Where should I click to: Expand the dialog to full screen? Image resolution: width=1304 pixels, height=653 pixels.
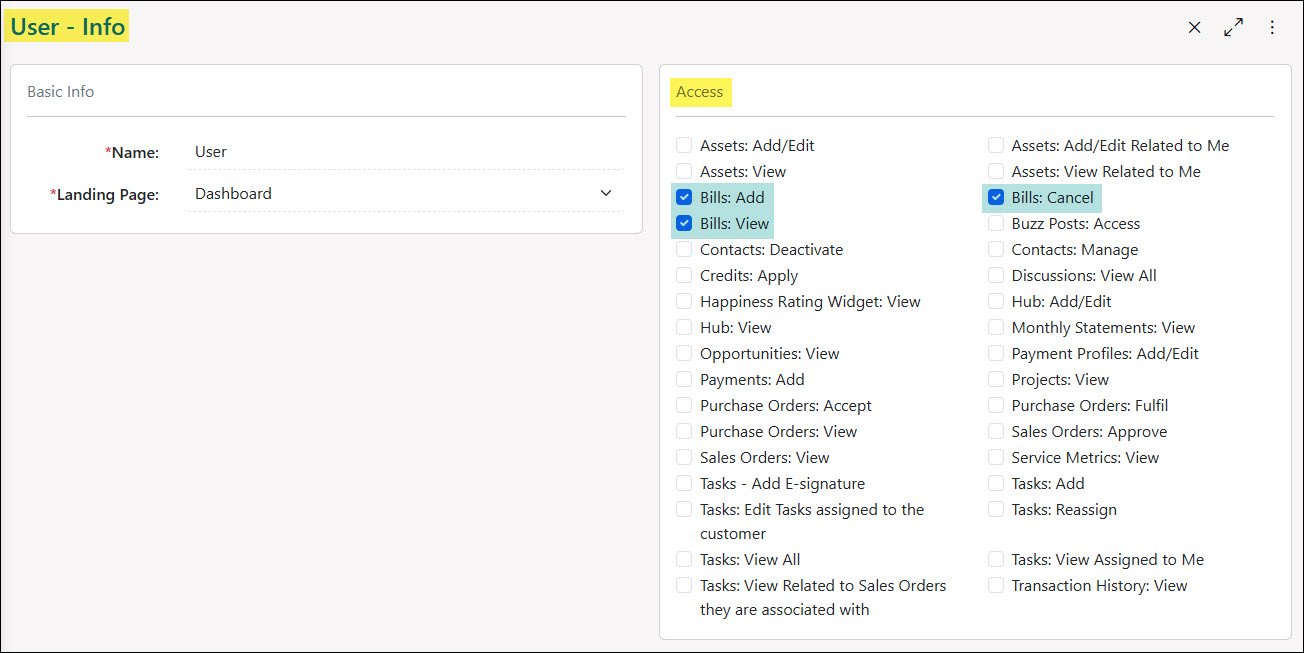[x=1234, y=27]
